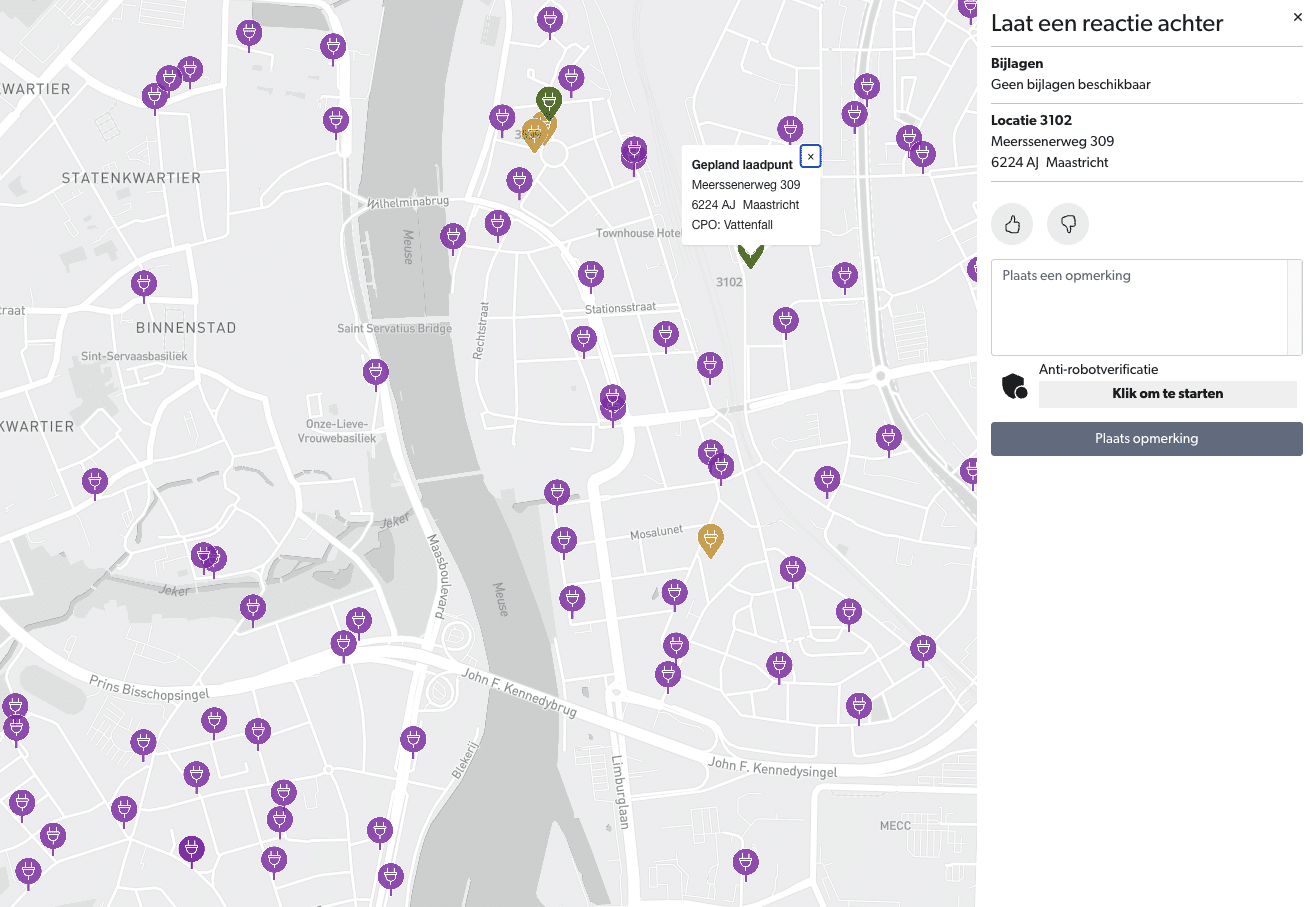The image size is (1310, 907).
Task: Click the thumbs down icon
Action: 1067,224
